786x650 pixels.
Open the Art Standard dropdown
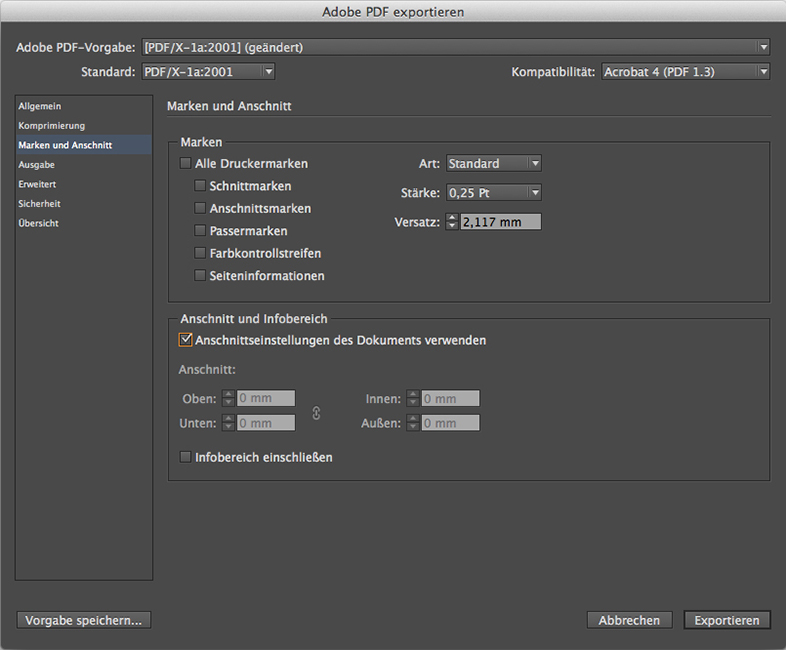click(x=493, y=163)
